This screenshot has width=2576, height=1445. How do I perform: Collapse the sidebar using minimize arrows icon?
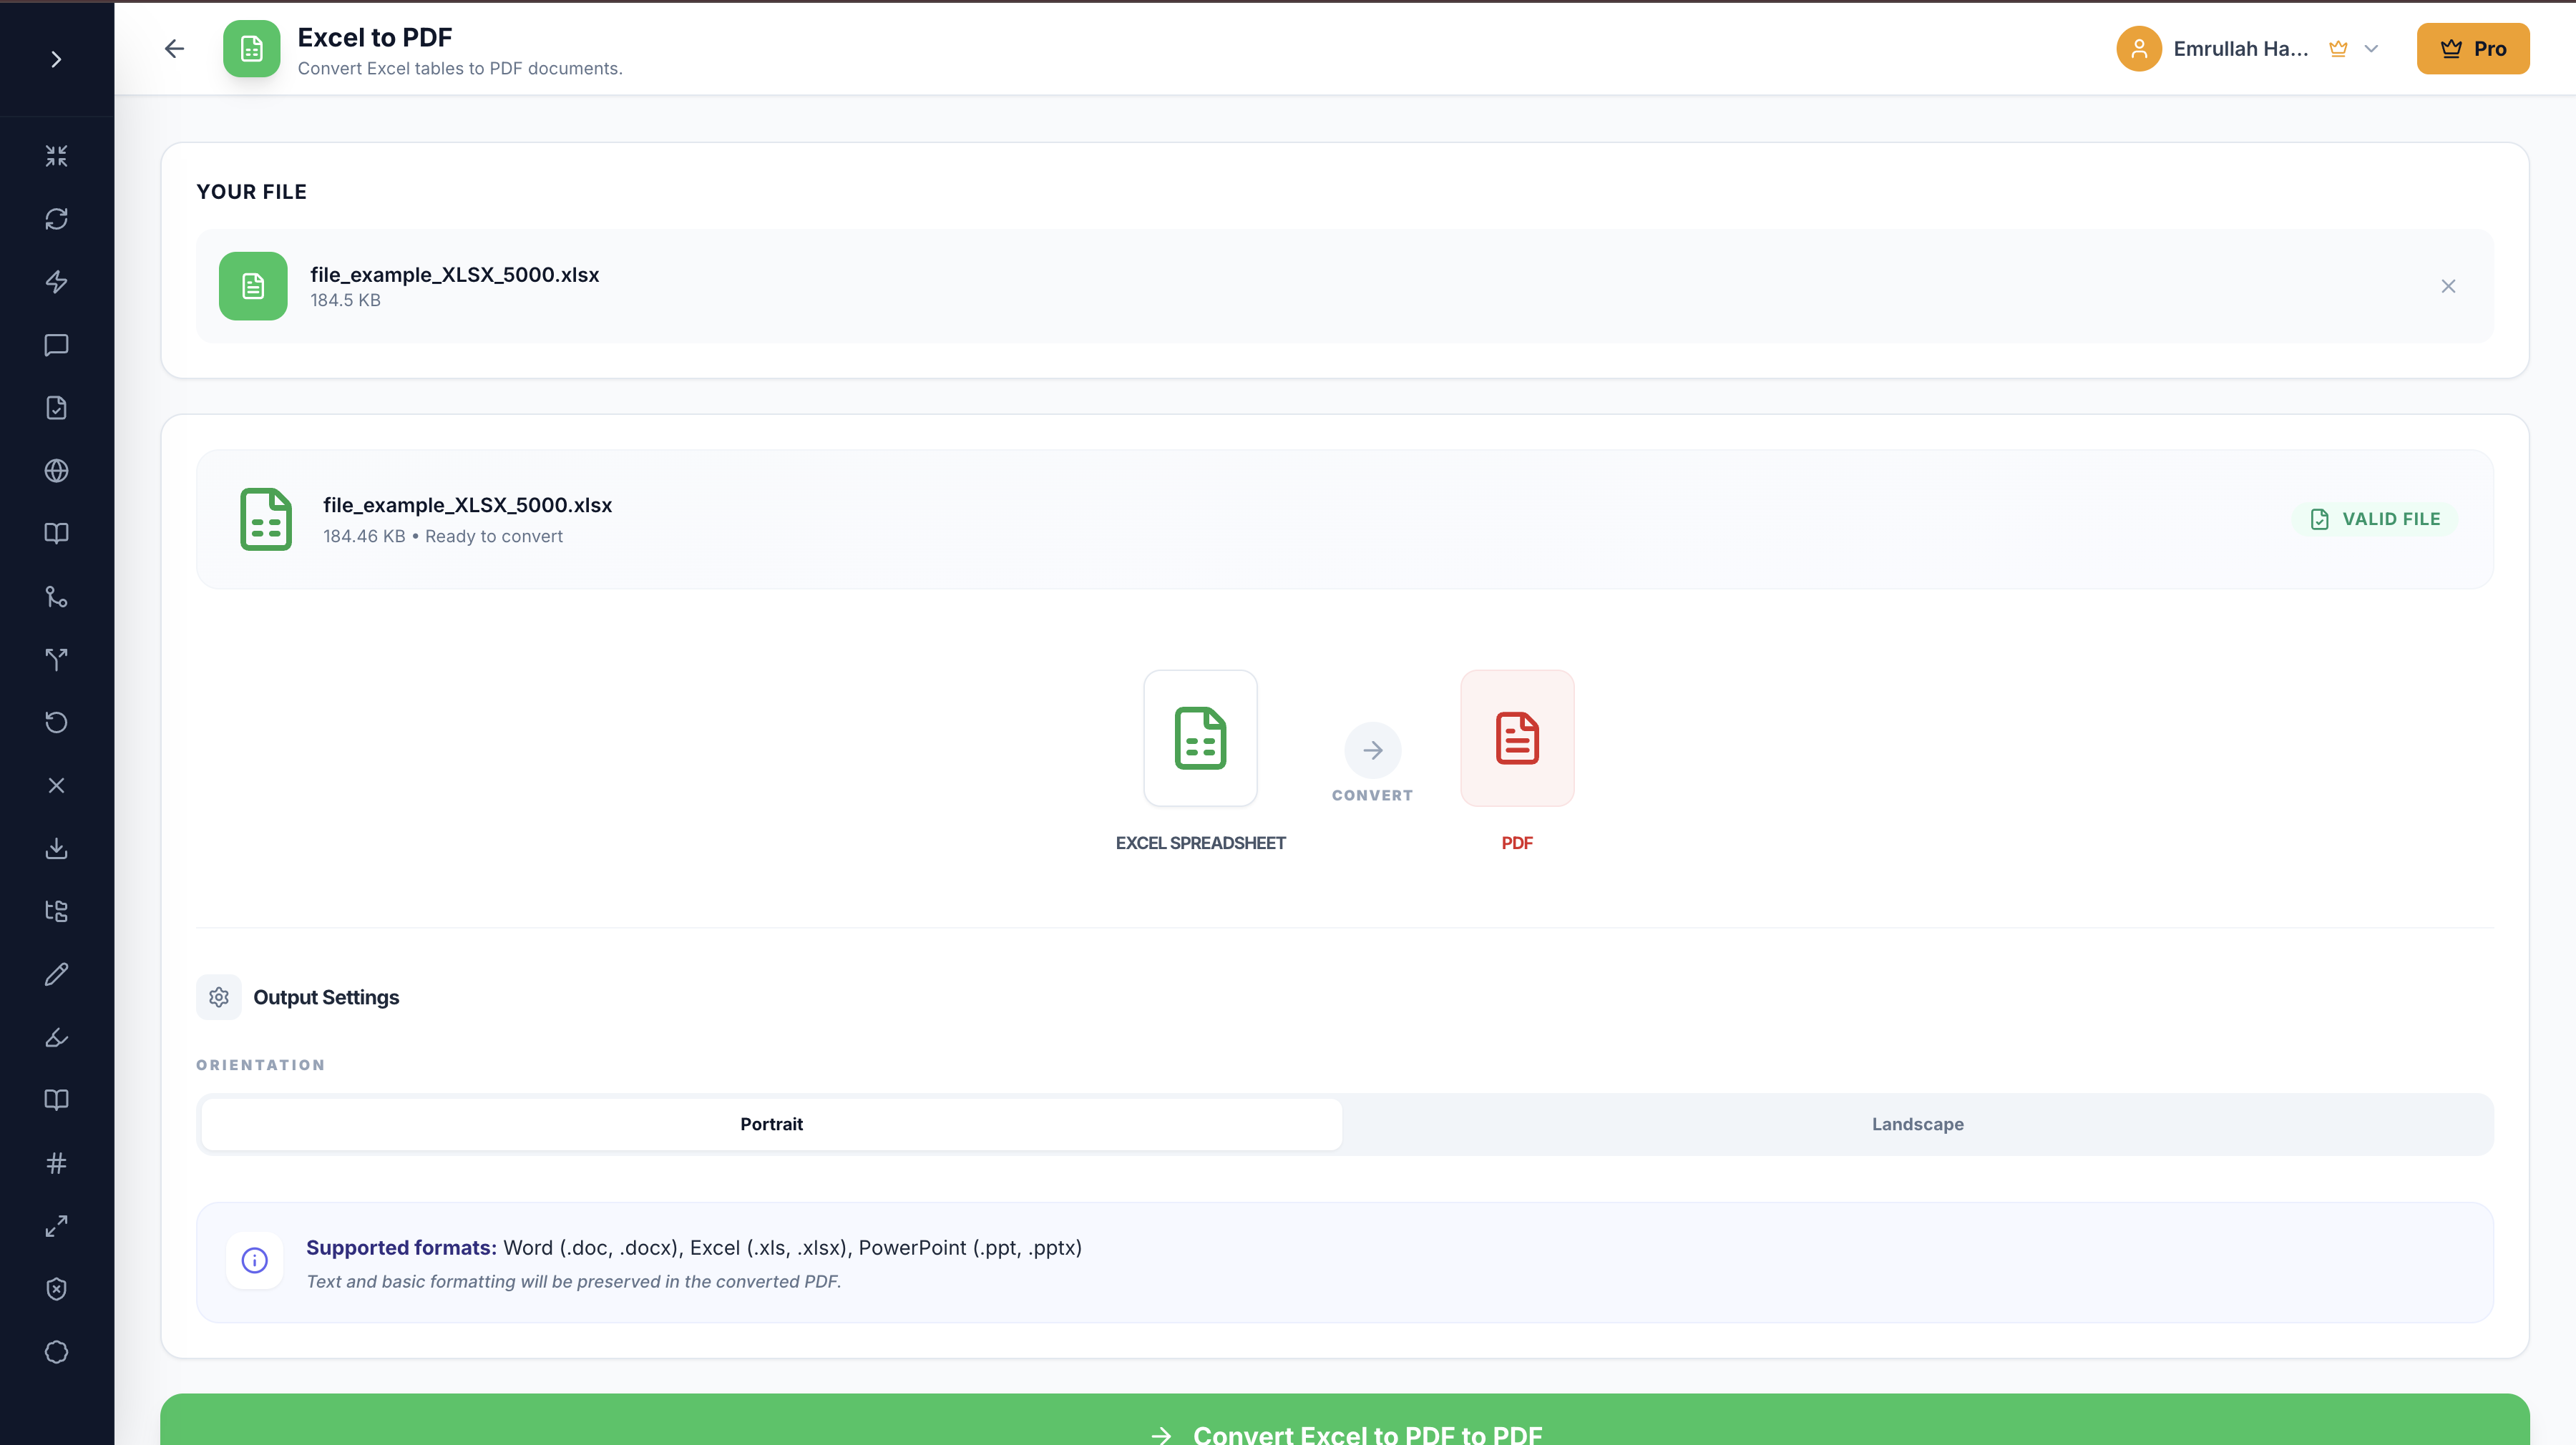(x=57, y=155)
